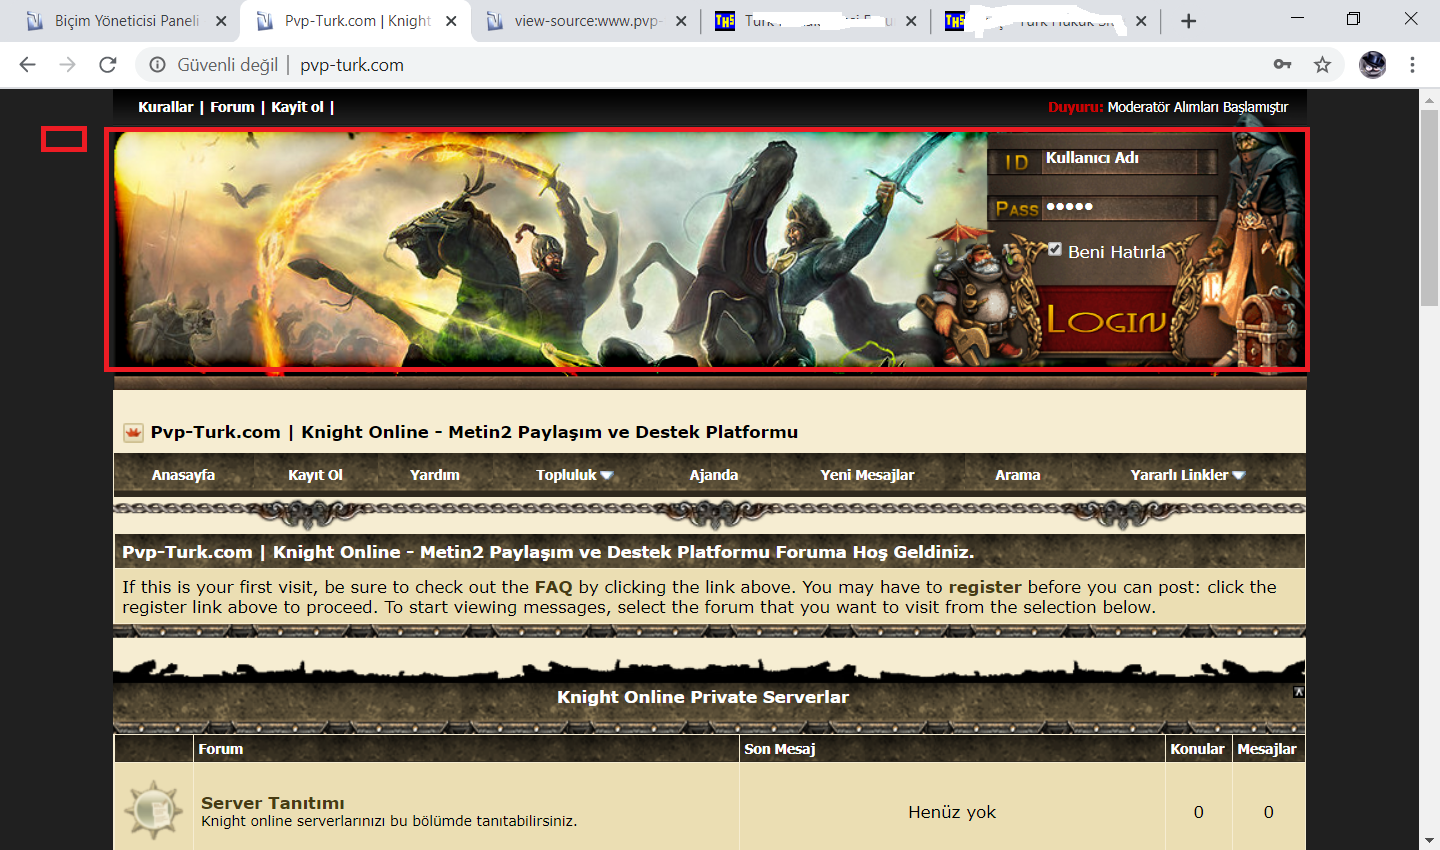Viewport: 1440px width, 850px height.
Task: Open the Pvp-Turk.com breadcrumb title link
Action: (474, 432)
